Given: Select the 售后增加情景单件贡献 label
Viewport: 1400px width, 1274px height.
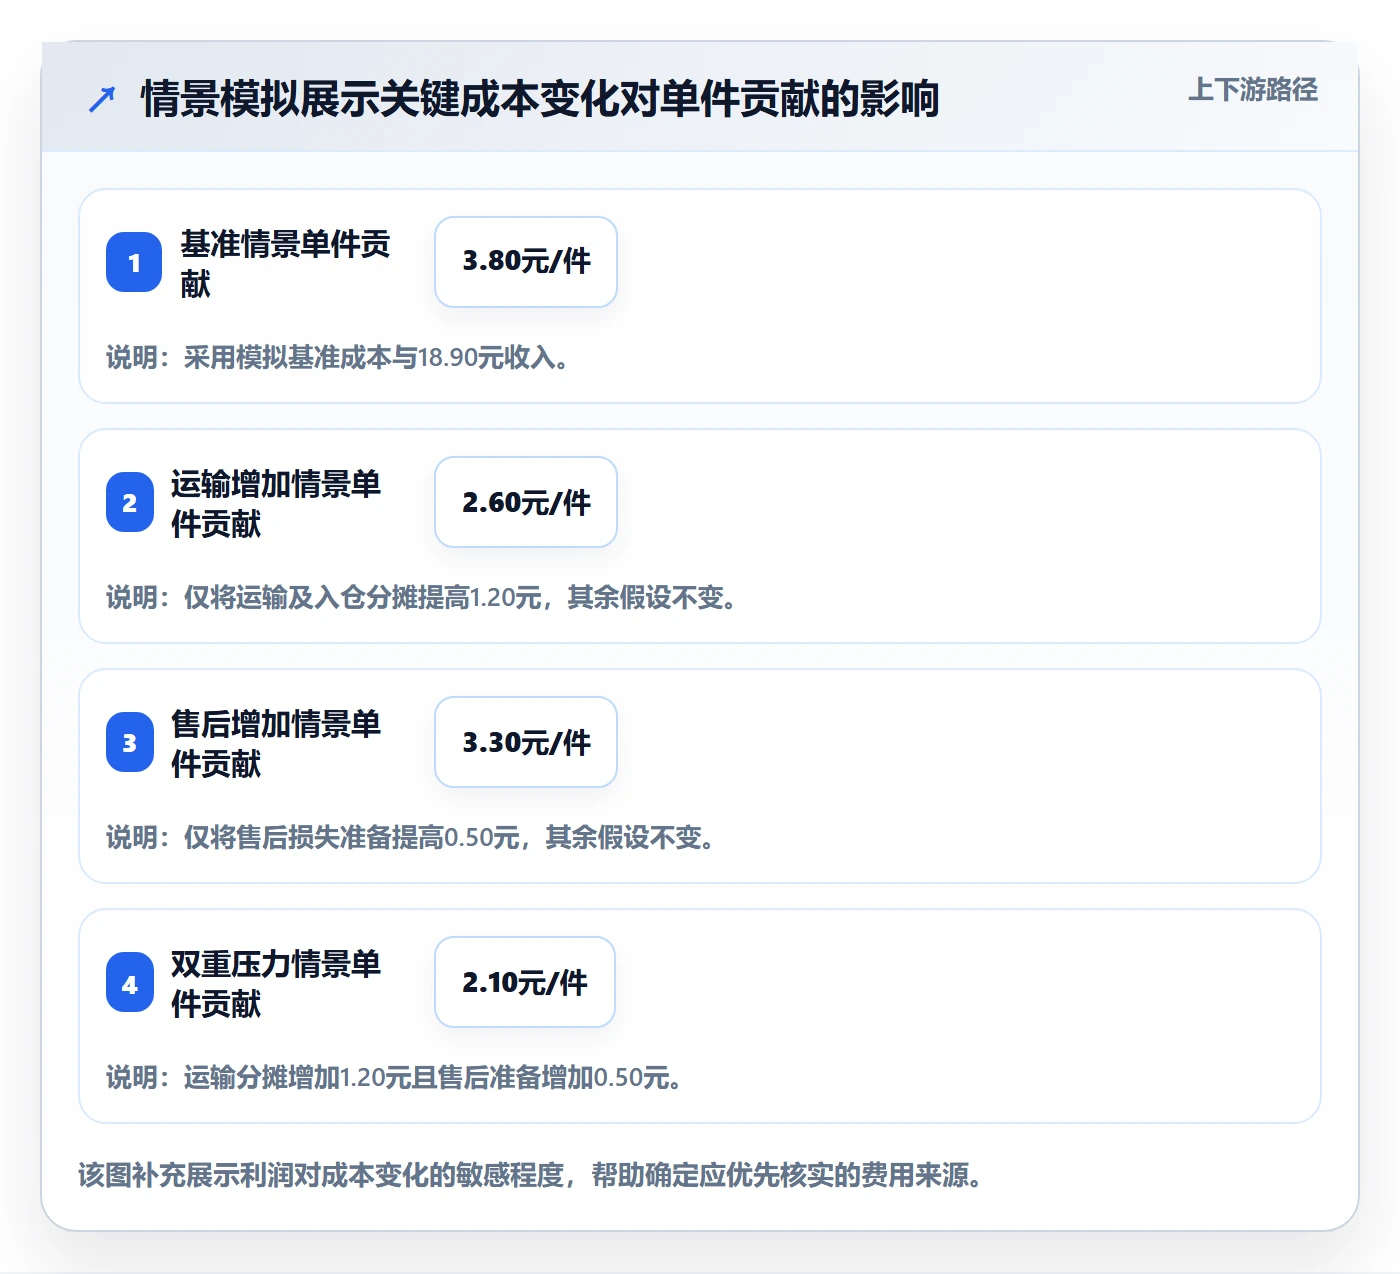Looking at the screenshot, I should [x=276, y=743].
